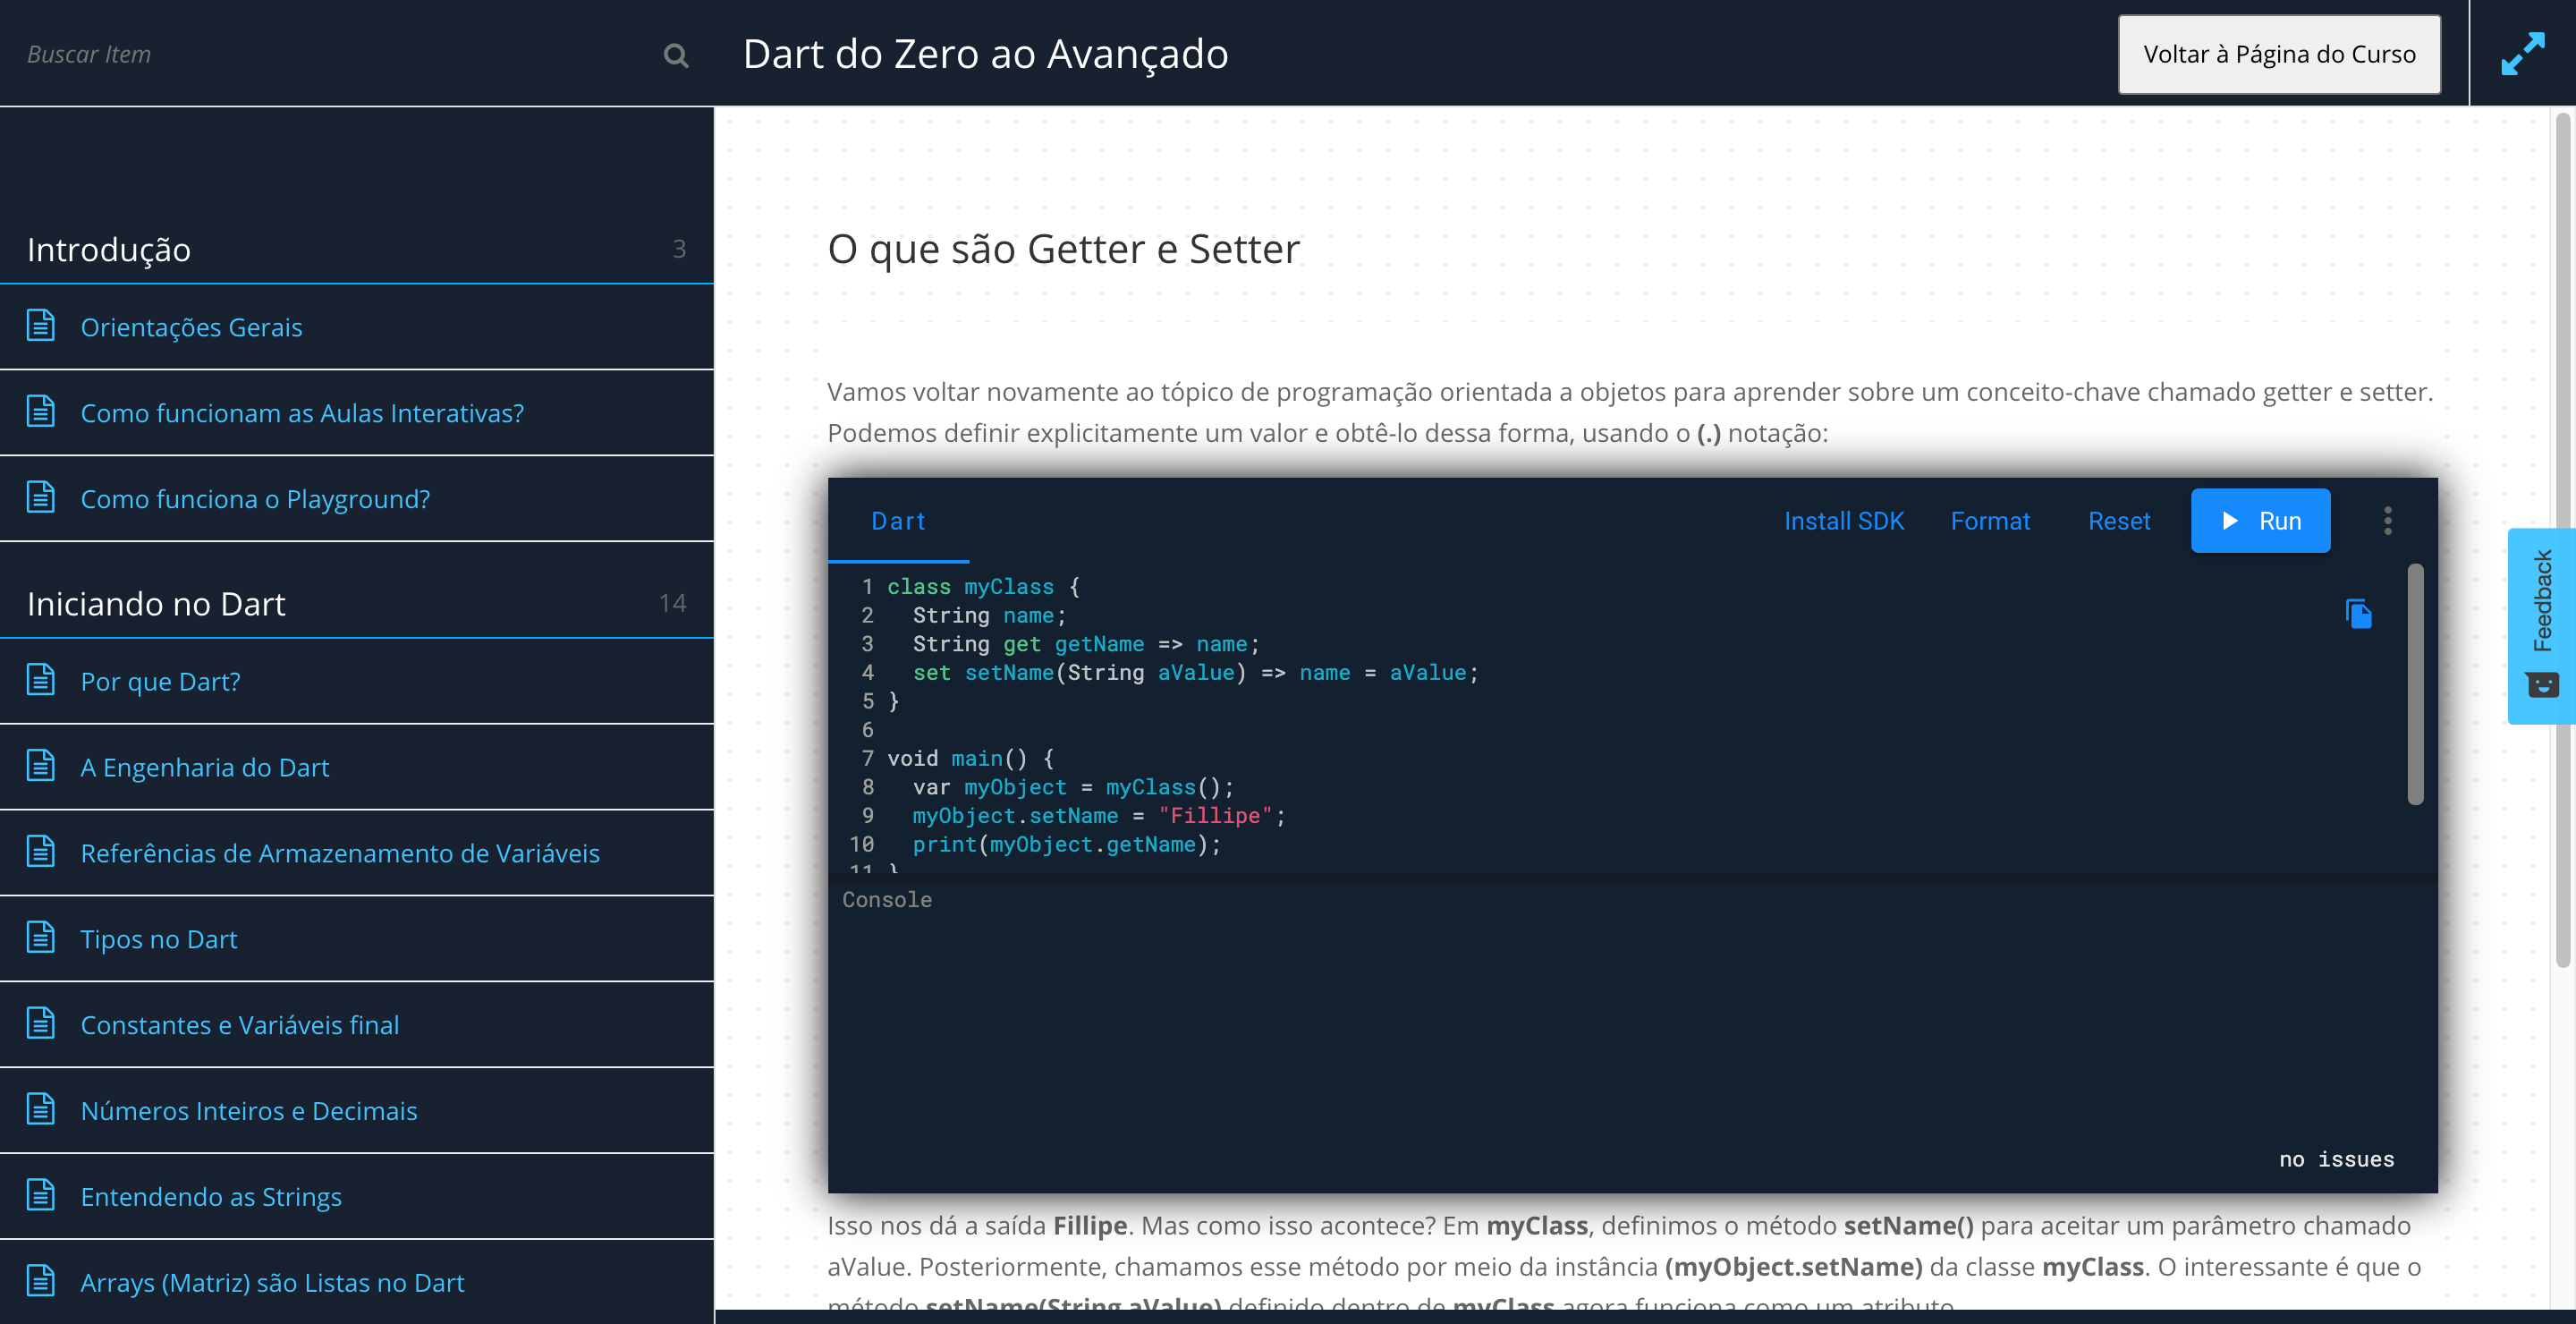Open the Constantes e Variáveis final lesson
The image size is (2576, 1324).
(240, 1025)
